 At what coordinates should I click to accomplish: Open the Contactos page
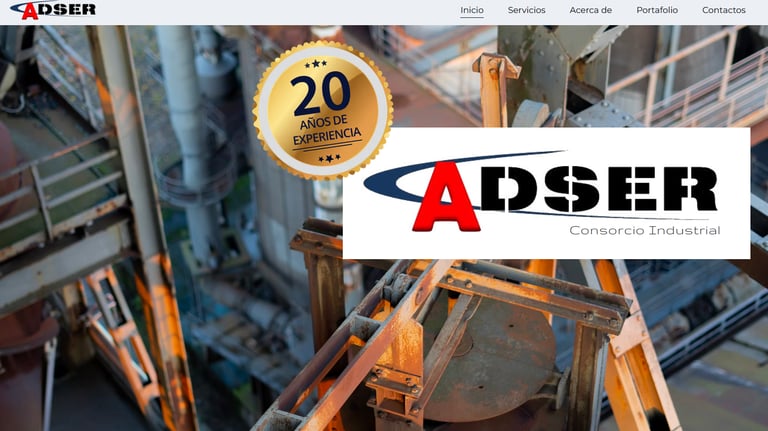(723, 10)
